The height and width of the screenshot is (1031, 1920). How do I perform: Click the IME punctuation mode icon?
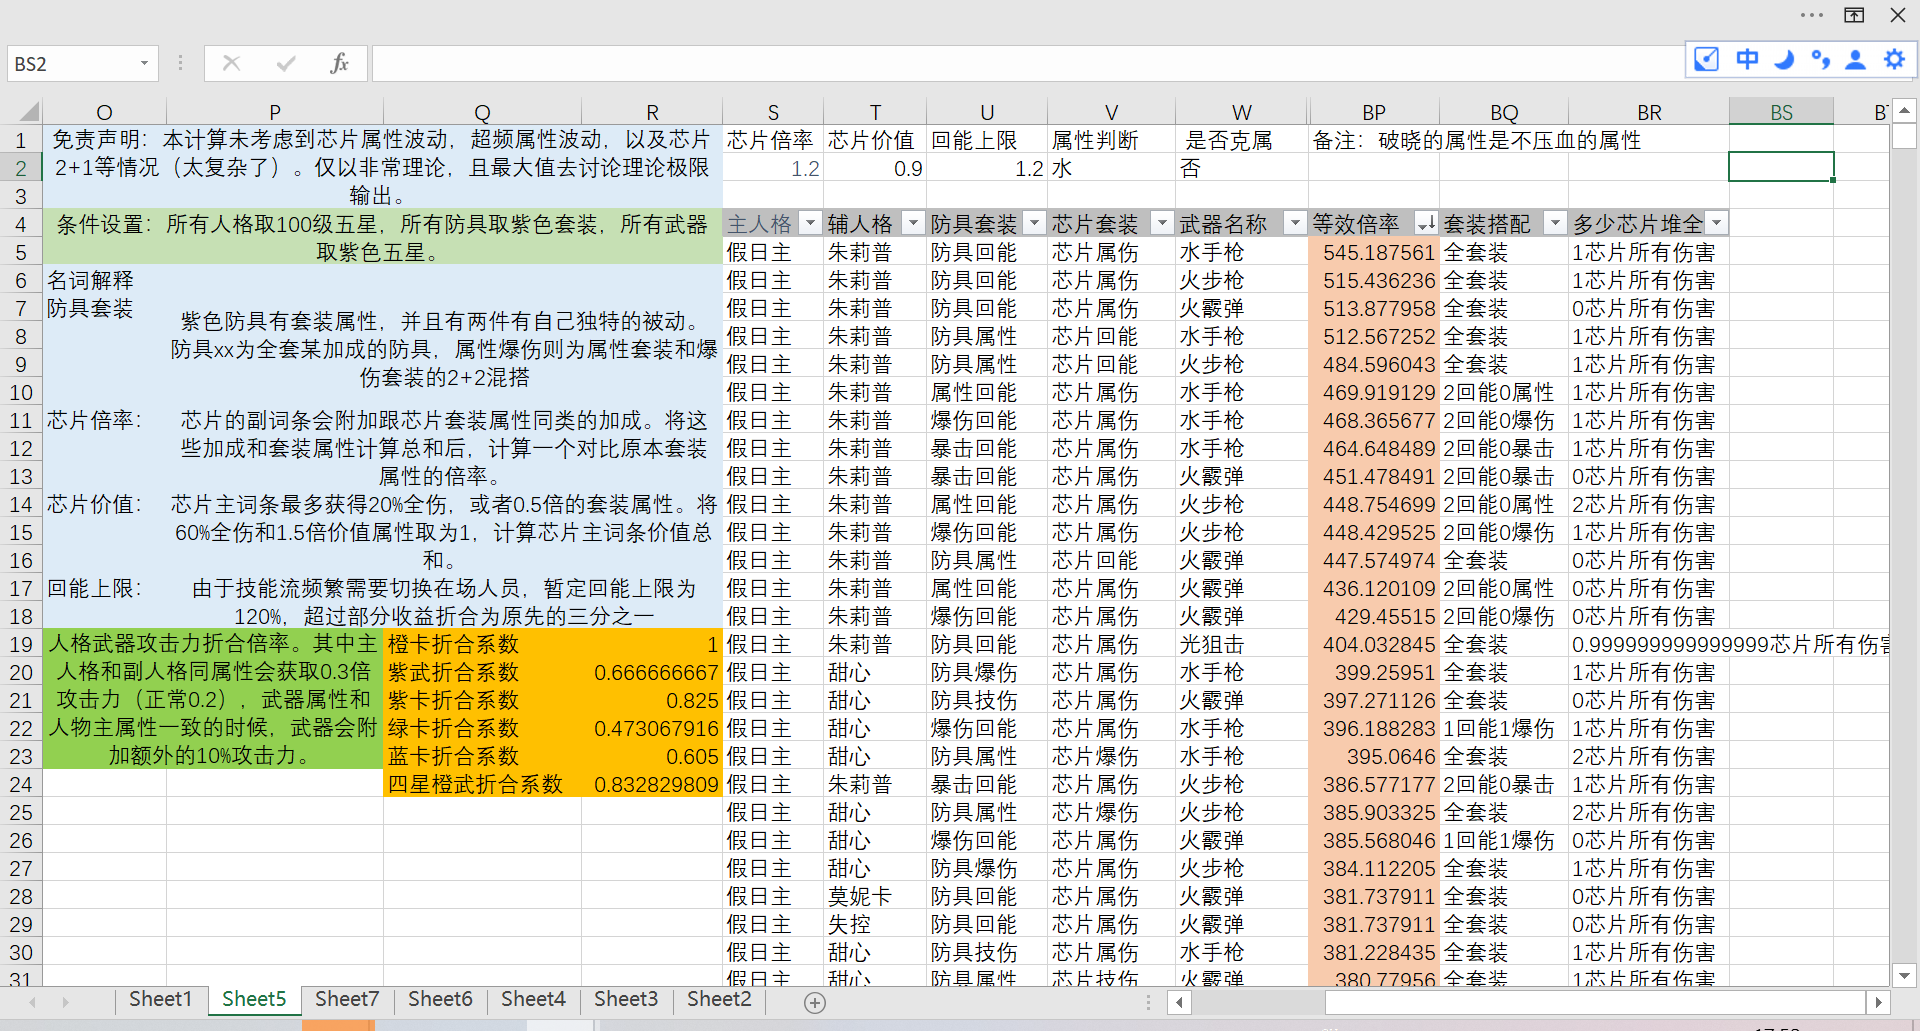point(1820,59)
